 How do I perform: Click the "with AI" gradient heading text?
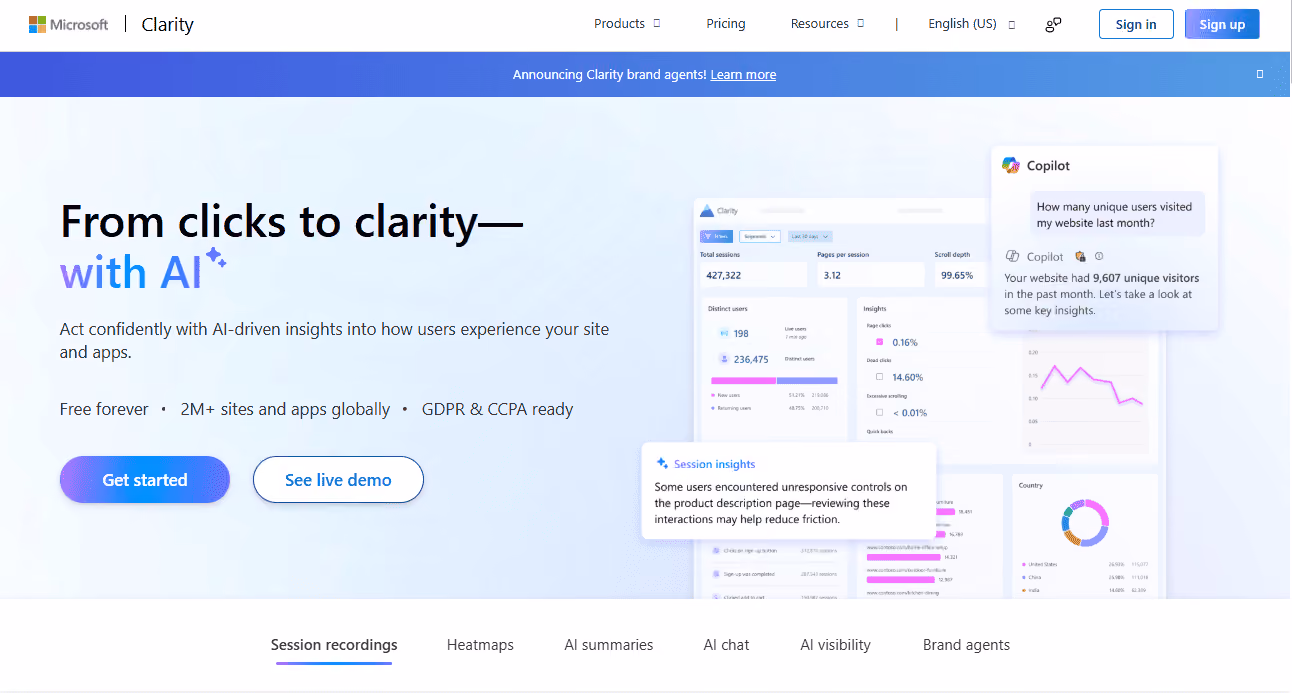pyautogui.click(x=131, y=273)
